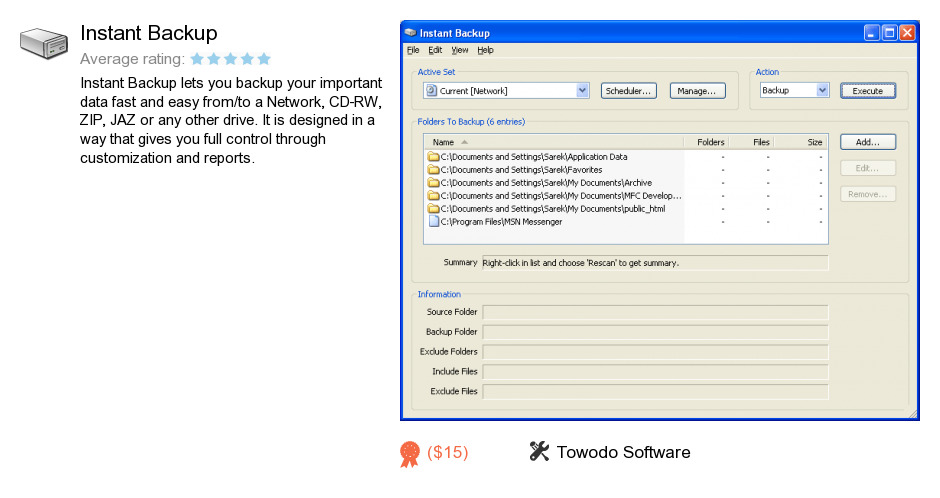Screen dimensions: 940x498
Task: Click the Execute button
Action: pyautogui.click(x=867, y=91)
